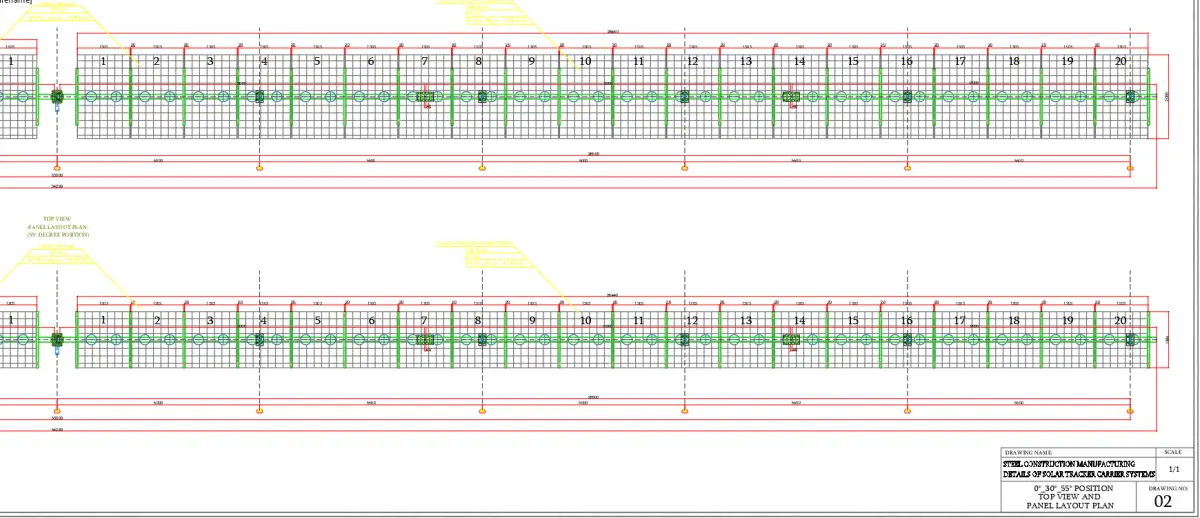Select 'STEEL CONSTRUCTION MANUFACTURING' title text
The image size is (1200, 518).
1070,464
